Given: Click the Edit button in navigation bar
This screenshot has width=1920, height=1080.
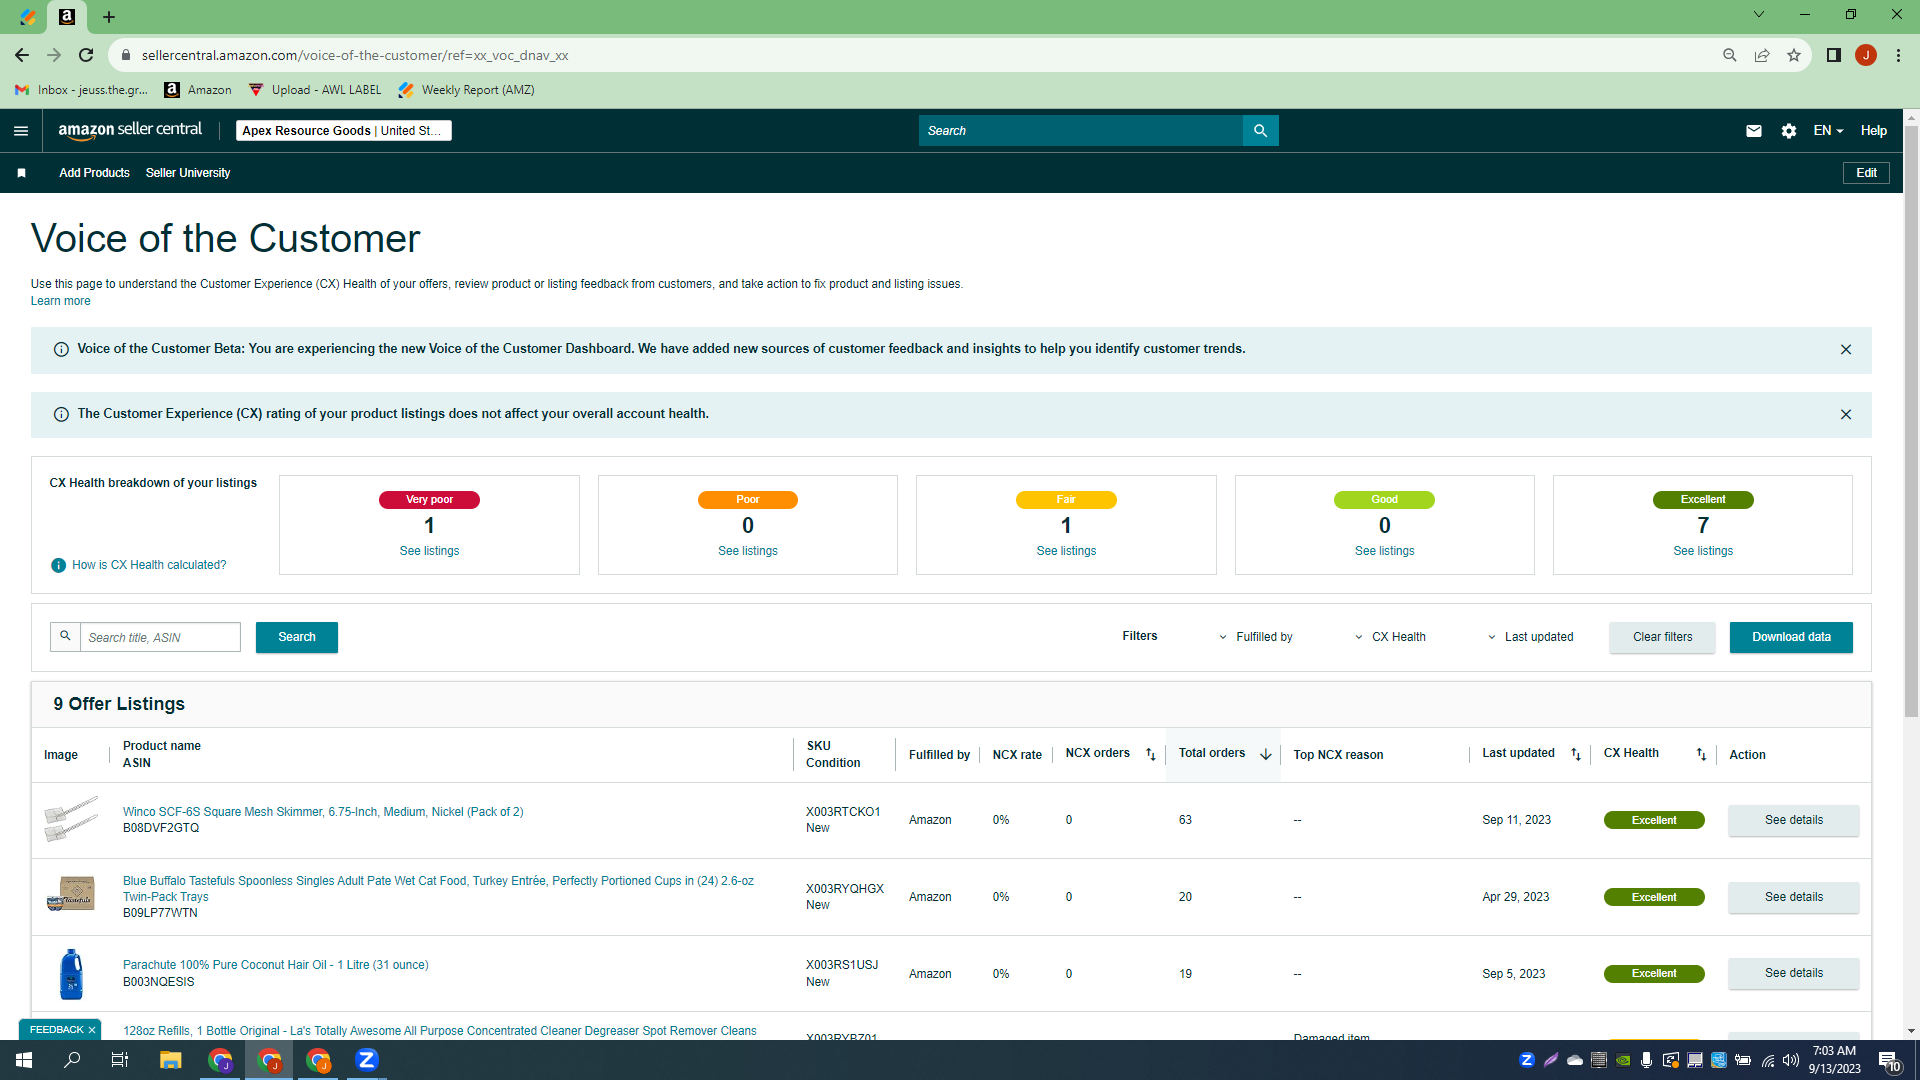Looking at the screenshot, I should coord(1866,173).
